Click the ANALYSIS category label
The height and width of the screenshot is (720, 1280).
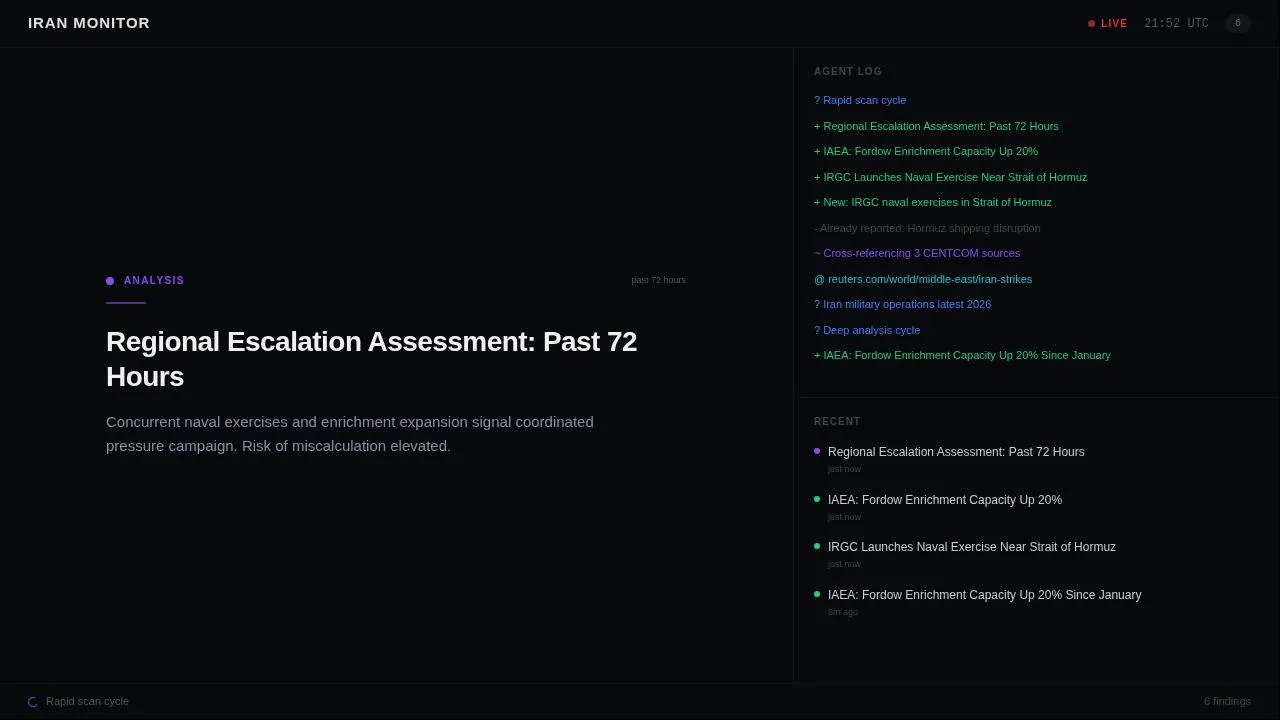click(154, 281)
